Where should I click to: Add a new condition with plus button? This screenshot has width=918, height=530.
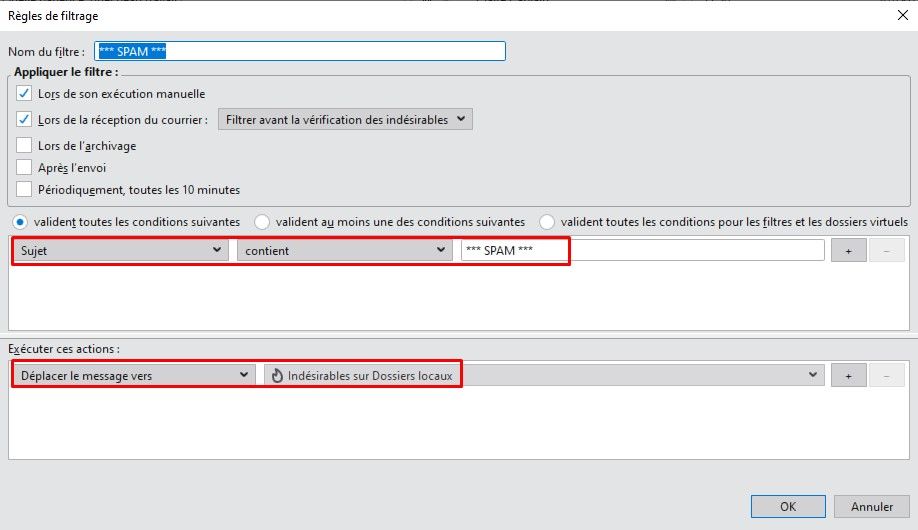tap(848, 251)
